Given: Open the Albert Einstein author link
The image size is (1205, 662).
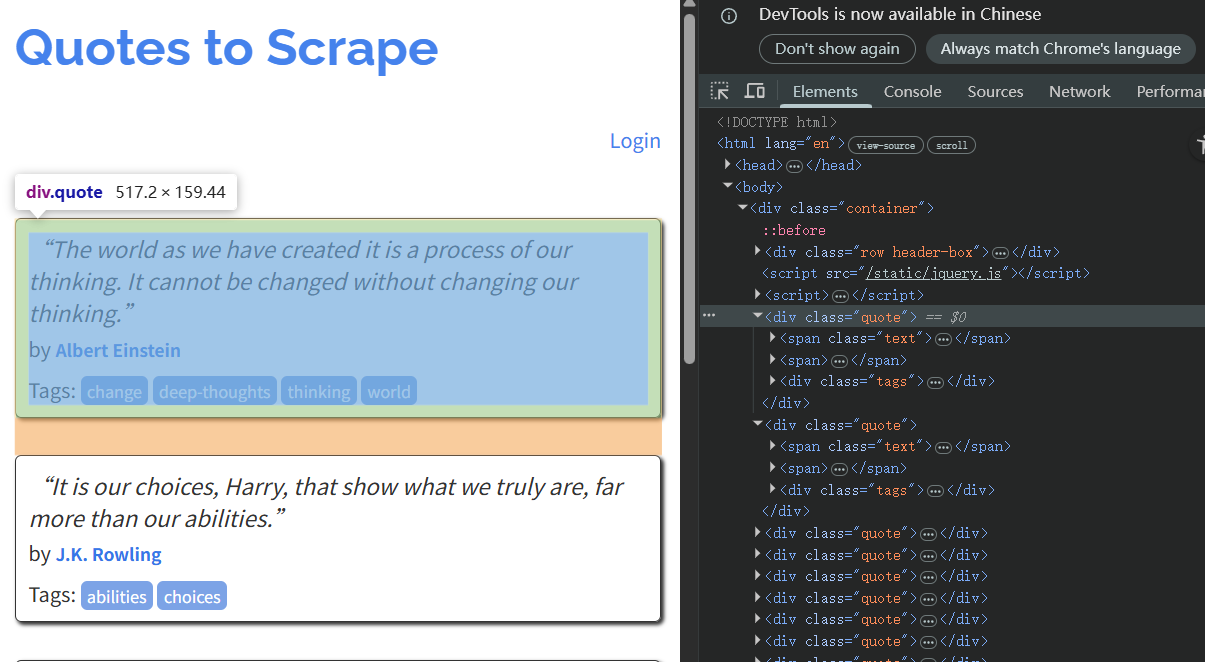Looking at the screenshot, I should click(x=118, y=350).
